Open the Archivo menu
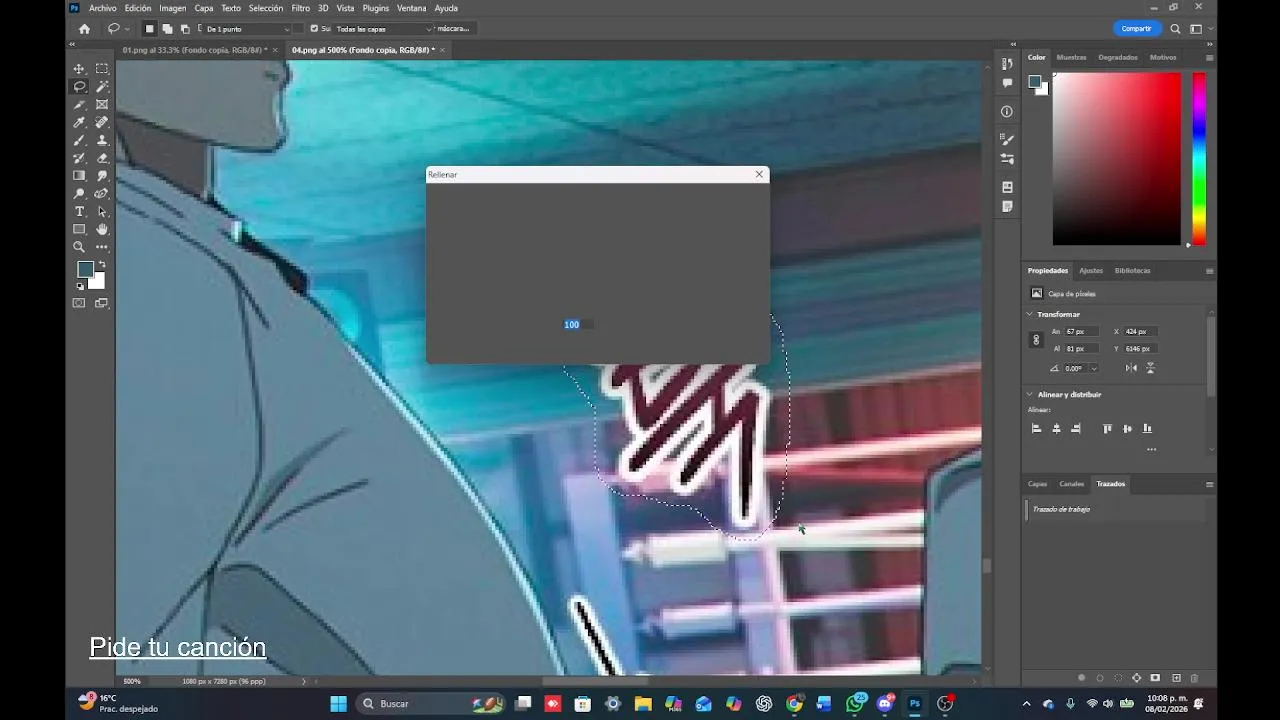 tap(103, 8)
